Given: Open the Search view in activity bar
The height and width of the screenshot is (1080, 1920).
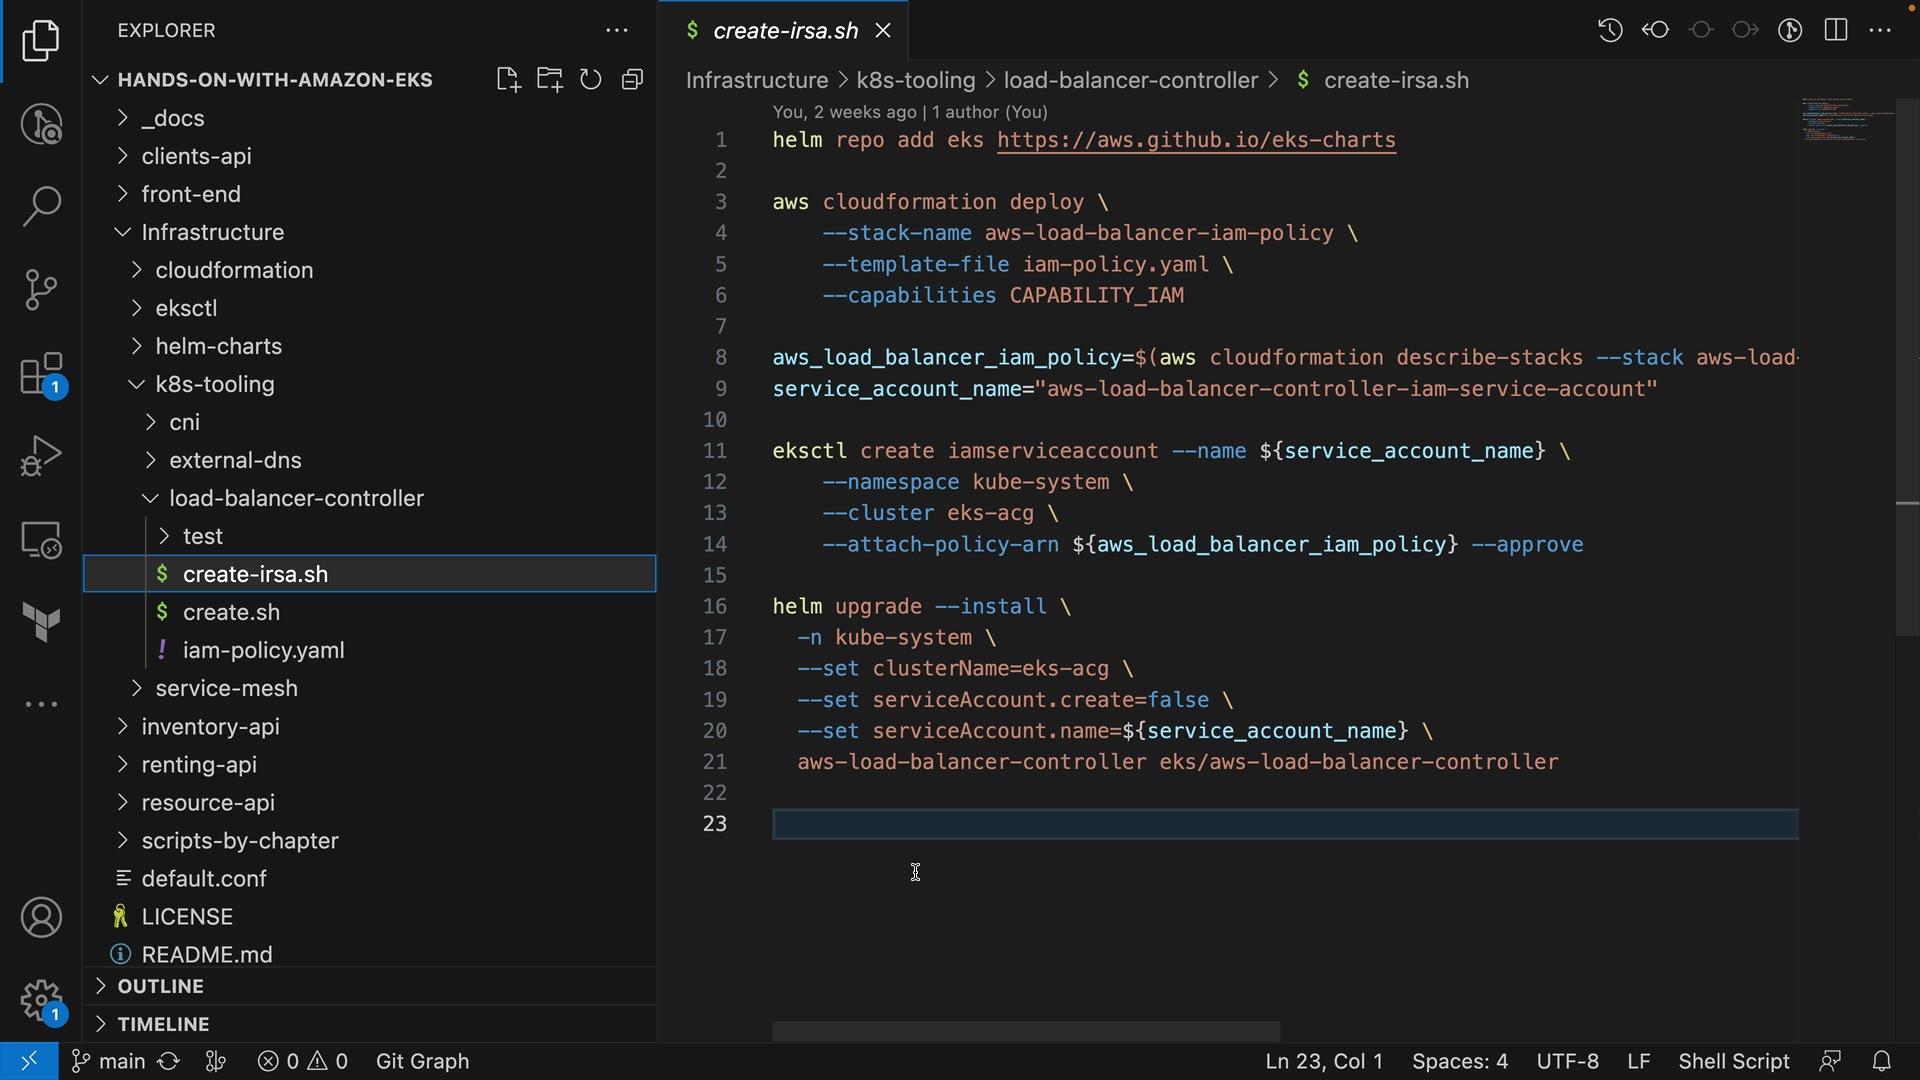Looking at the screenshot, I should click(x=41, y=207).
